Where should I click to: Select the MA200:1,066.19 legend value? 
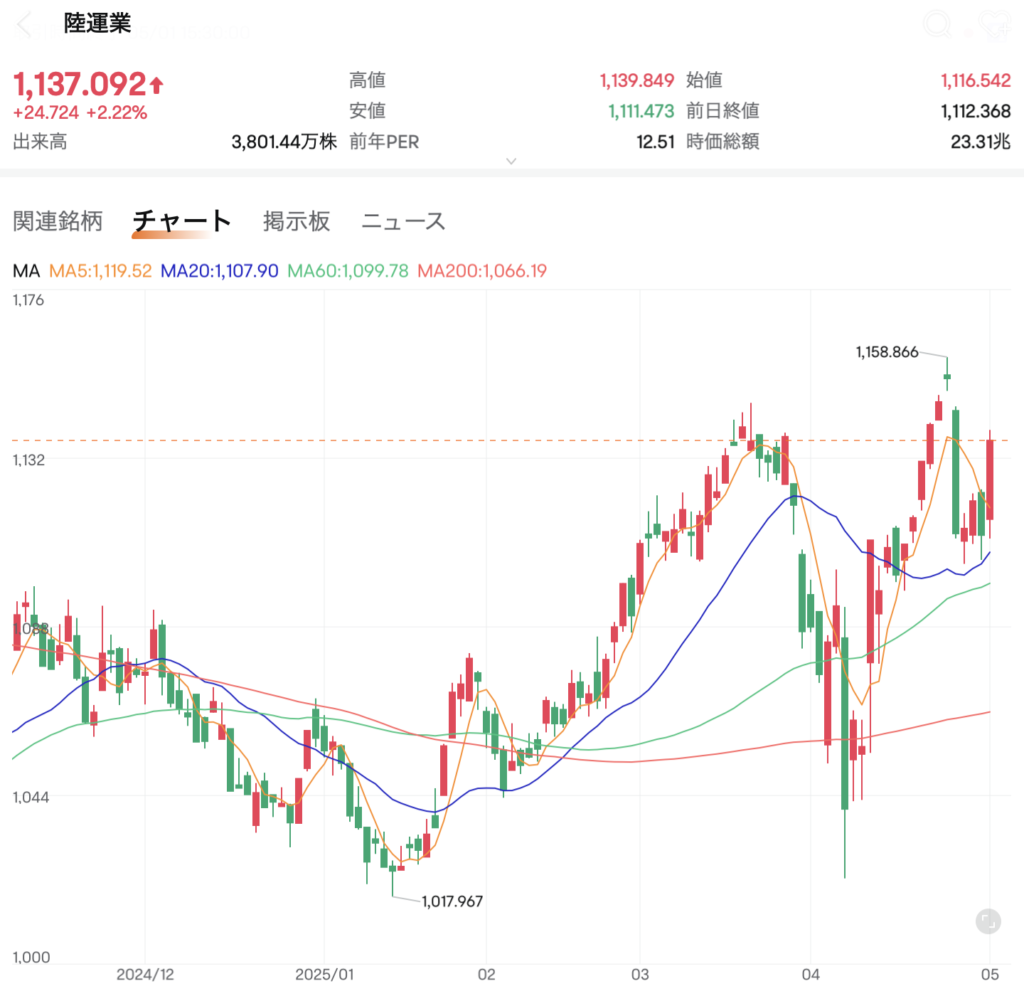(x=482, y=270)
